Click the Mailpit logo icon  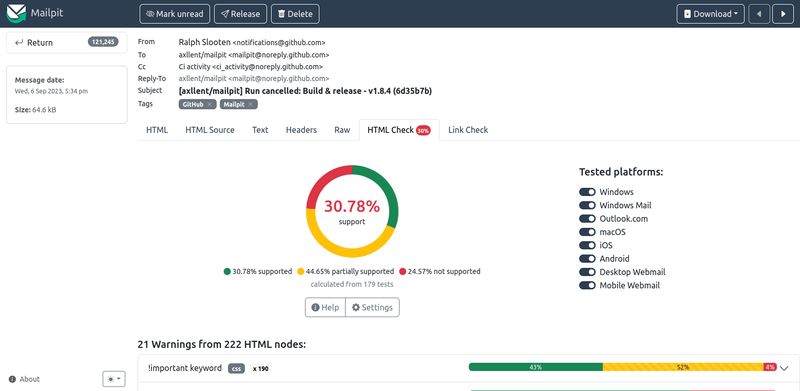coord(16,14)
